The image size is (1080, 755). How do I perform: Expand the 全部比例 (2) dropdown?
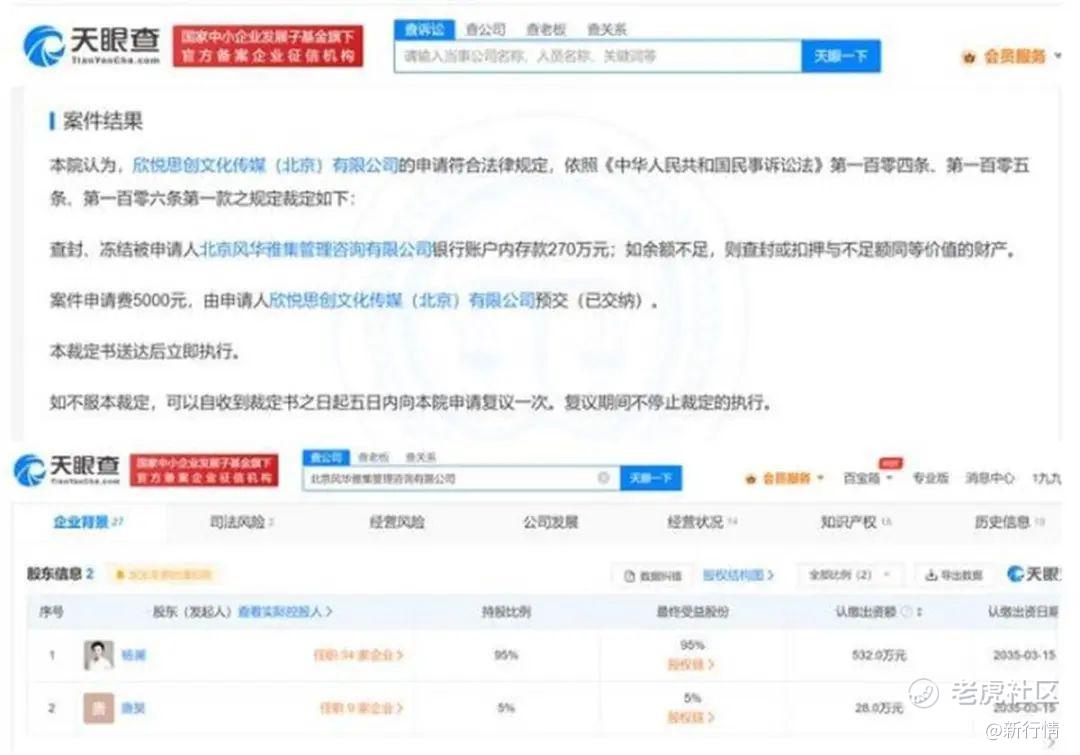pyautogui.click(x=849, y=575)
